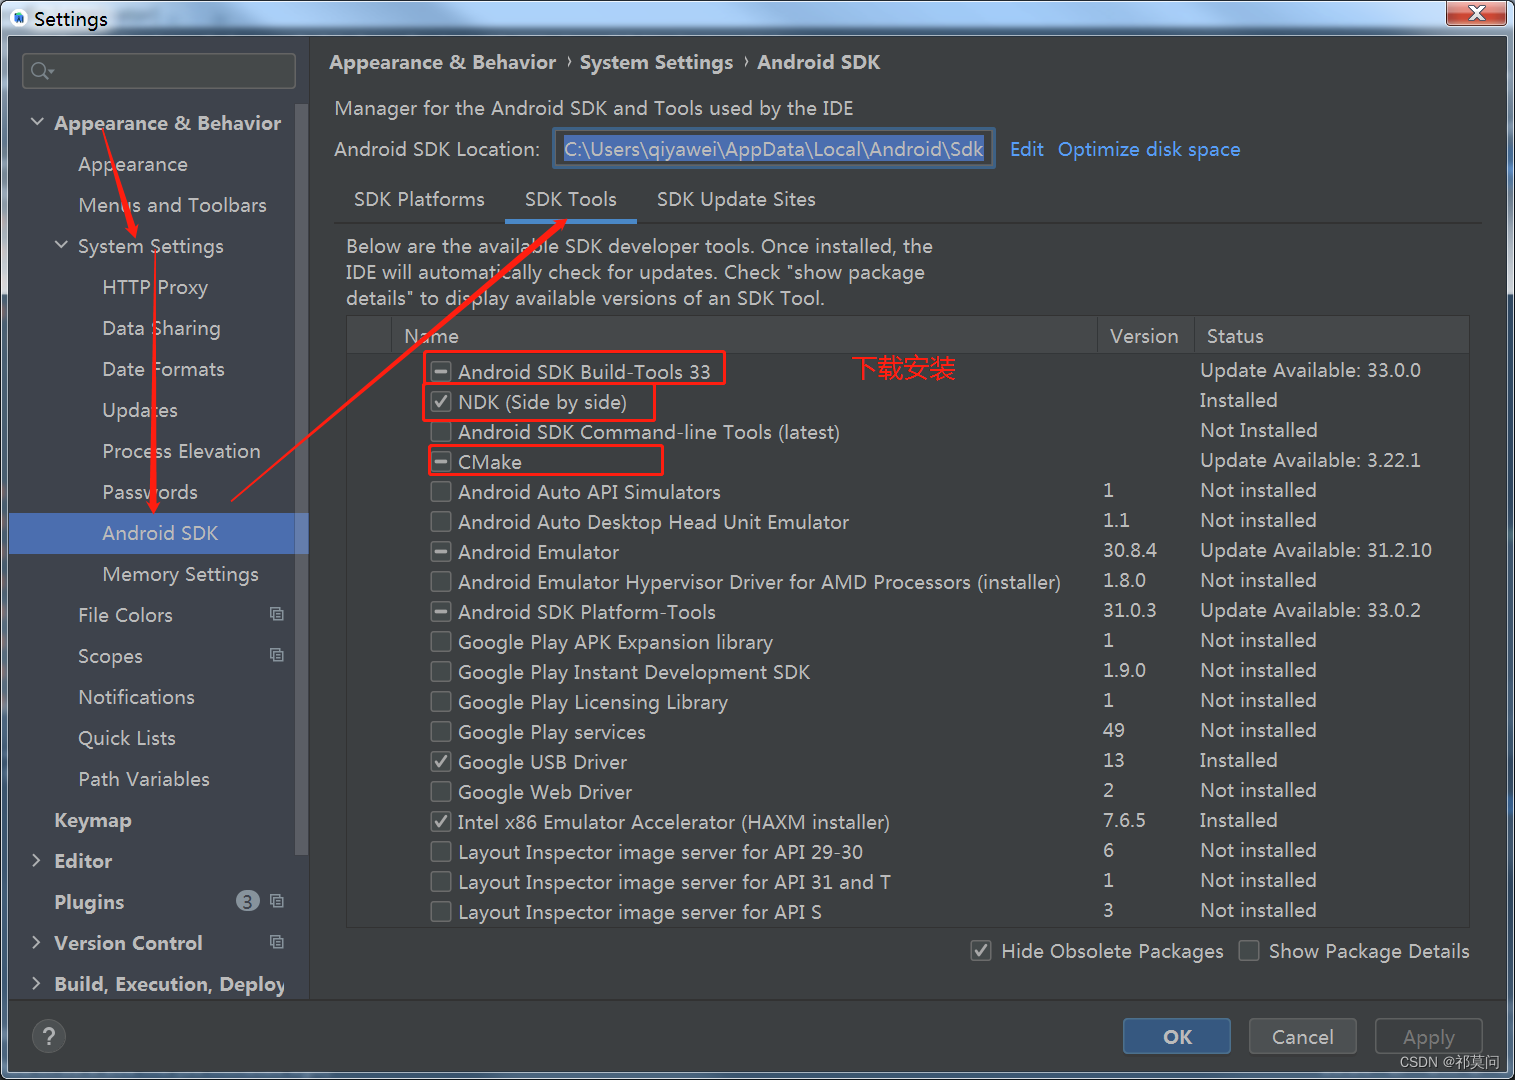This screenshot has width=1515, height=1080.
Task: Switch to the SDK Platforms tab
Action: coord(419,199)
